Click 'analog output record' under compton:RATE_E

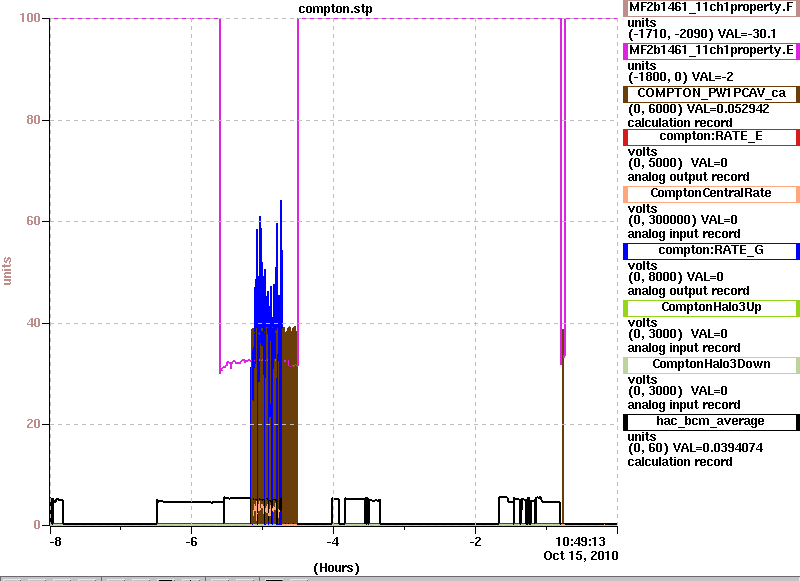coord(688,177)
